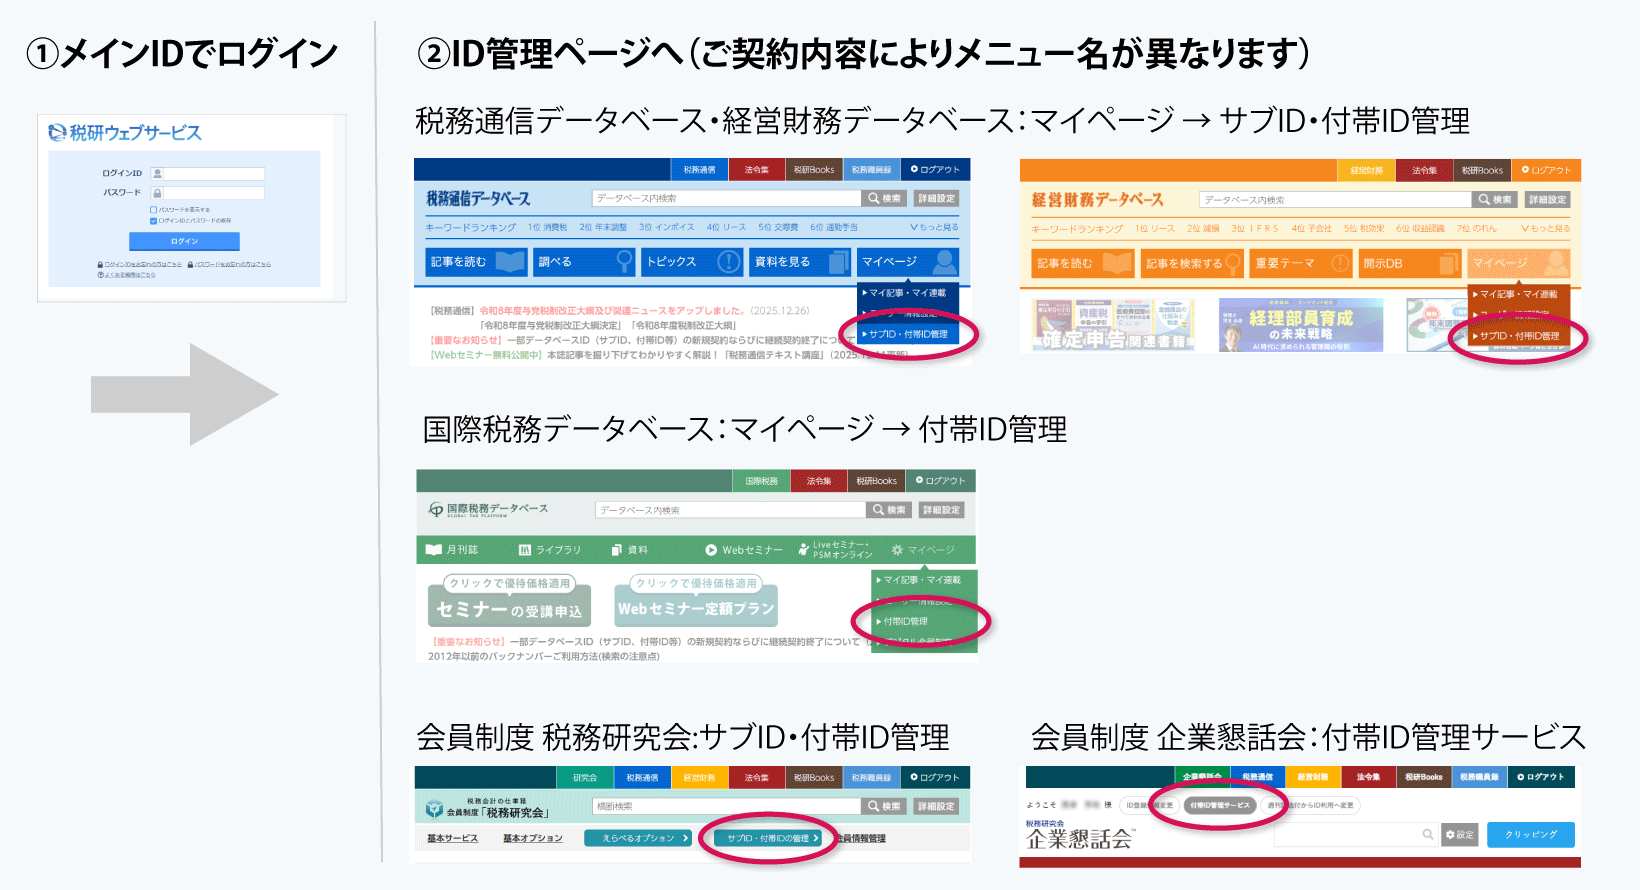The image size is (1640, 890).
Task: Click 横断検索 field in 税務研究会 page
Action: pos(727,806)
